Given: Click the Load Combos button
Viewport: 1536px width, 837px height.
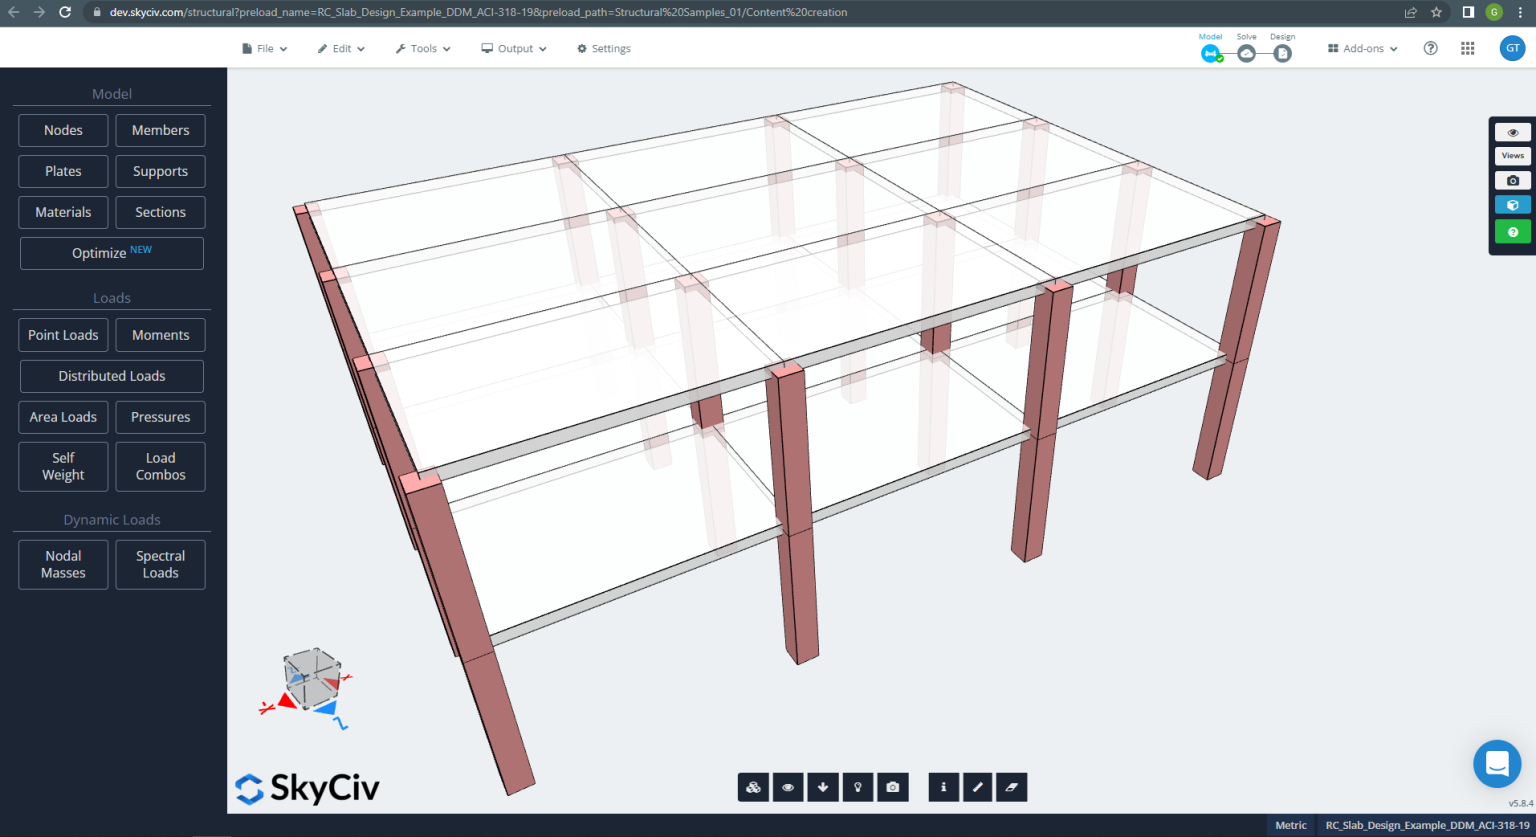Looking at the screenshot, I should click(160, 466).
